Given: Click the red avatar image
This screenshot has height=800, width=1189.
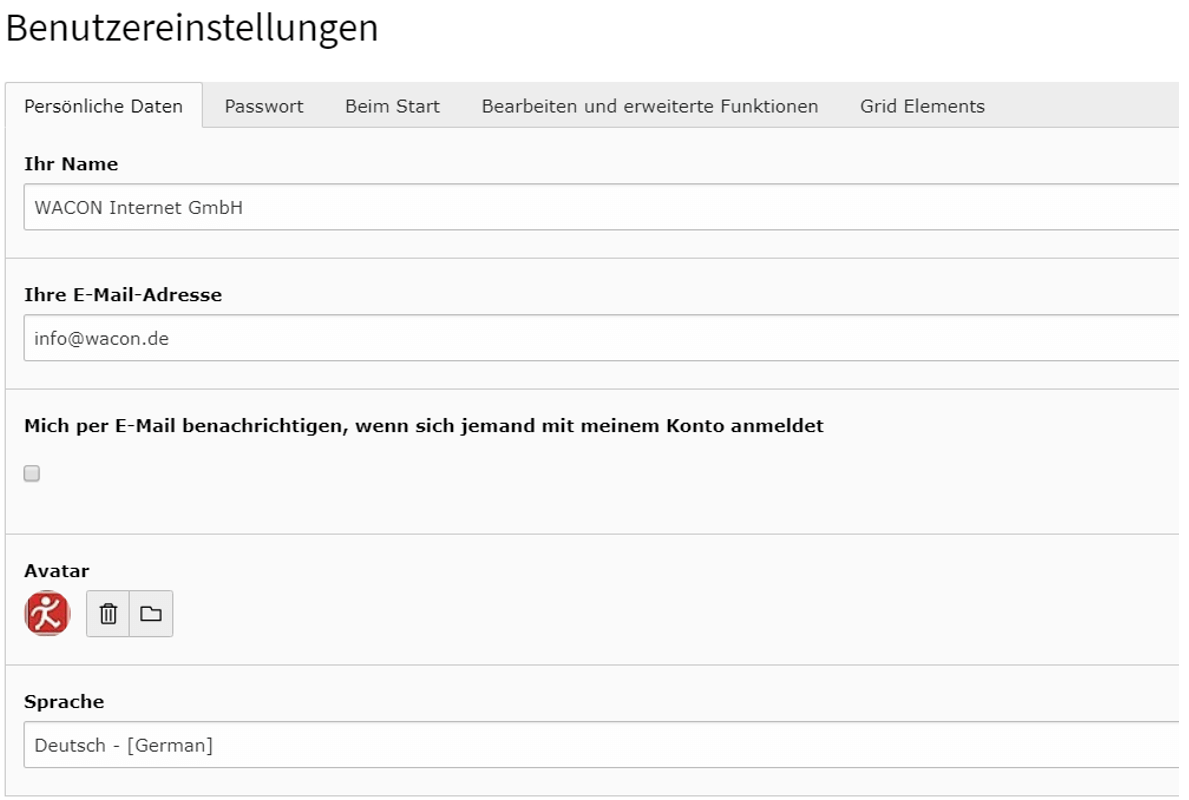Looking at the screenshot, I should pyautogui.click(x=47, y=614).
